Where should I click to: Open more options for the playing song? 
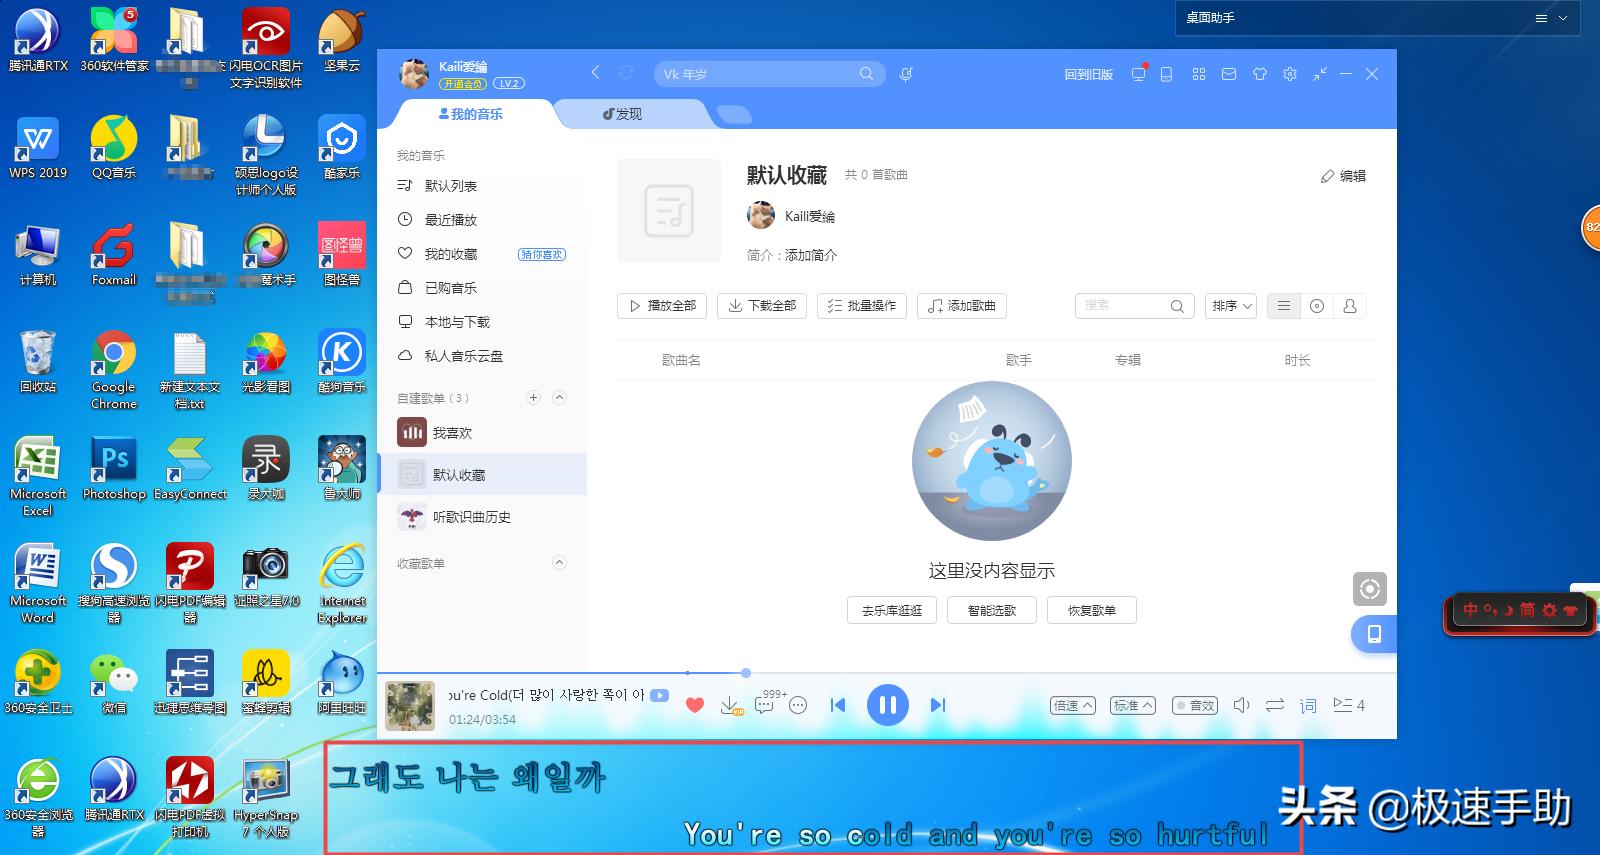pyautogui.click(x=798, y=705)
